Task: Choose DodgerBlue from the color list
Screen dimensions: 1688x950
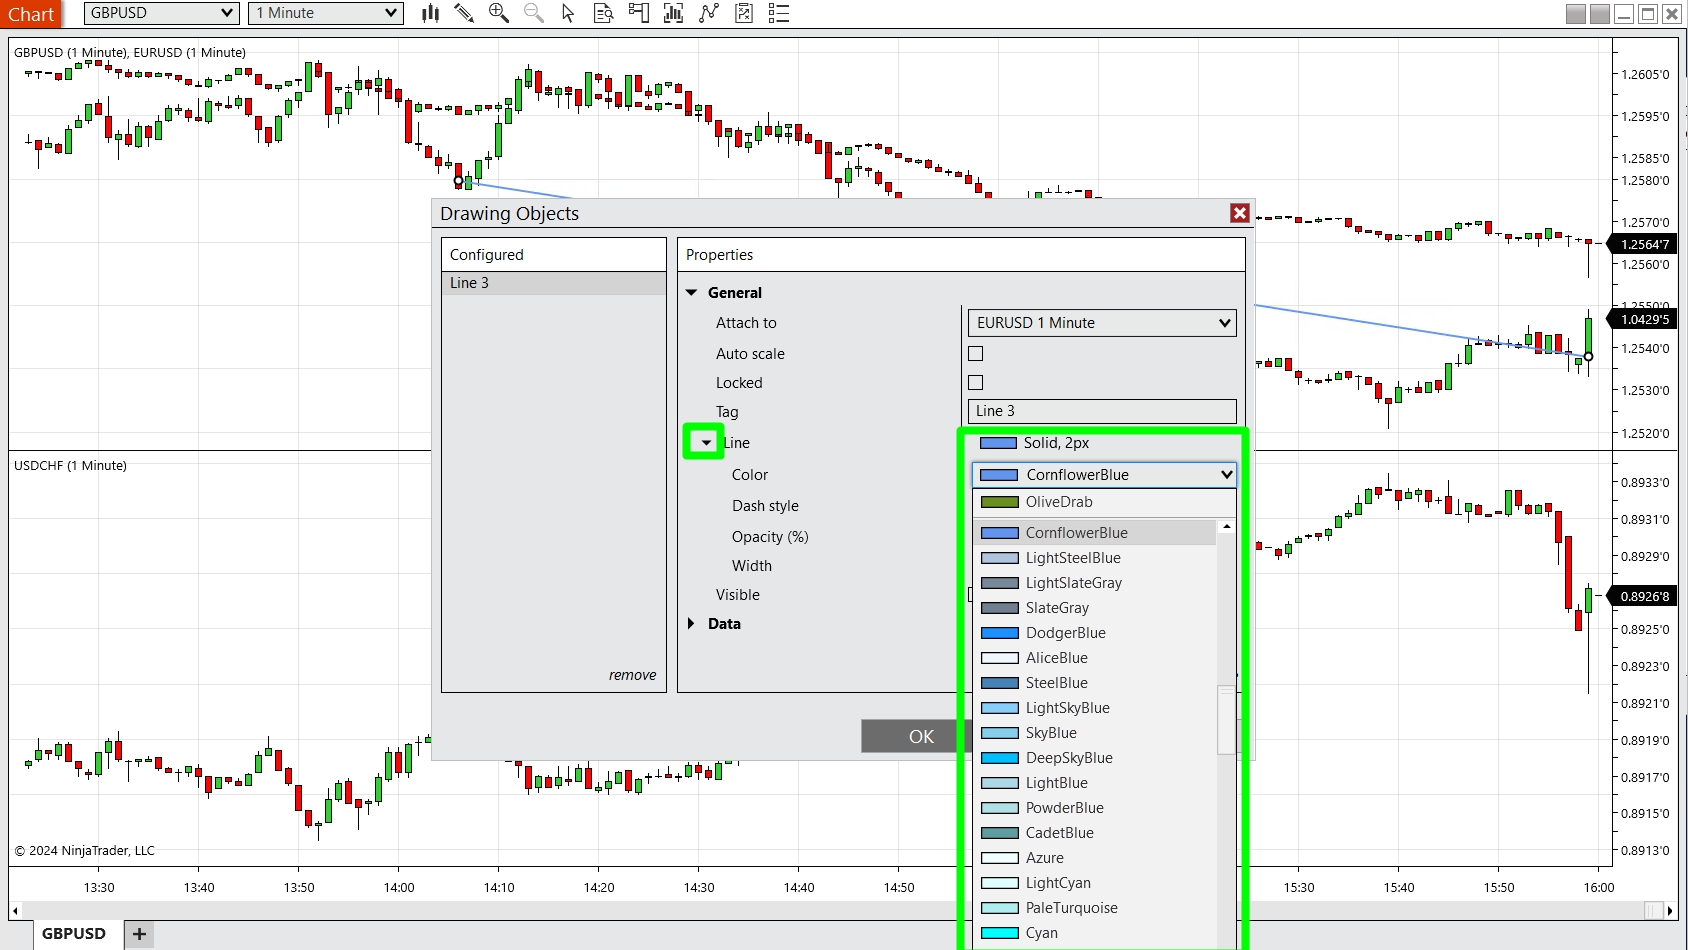Action: (1065, 633)
